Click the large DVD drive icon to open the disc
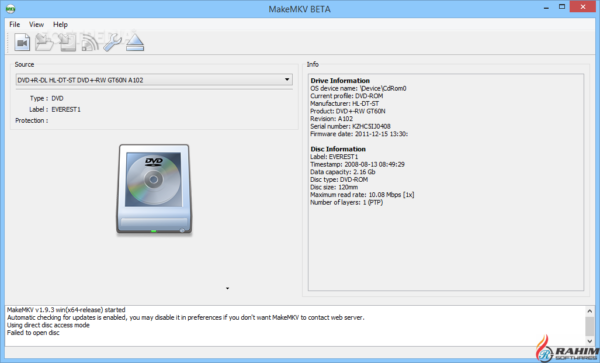This screenshot has width=600, height=363. pos(154,189)
